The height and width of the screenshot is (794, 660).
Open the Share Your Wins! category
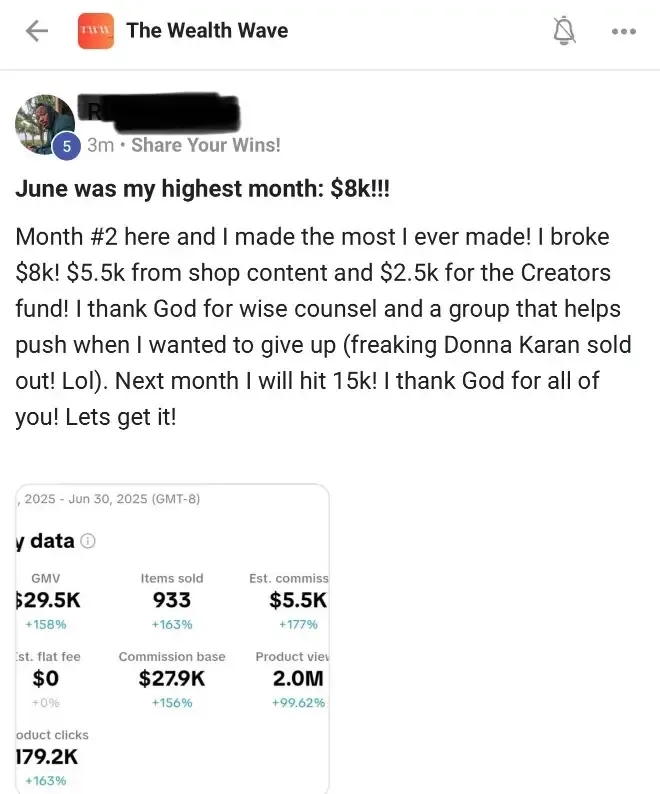(206, 145)
